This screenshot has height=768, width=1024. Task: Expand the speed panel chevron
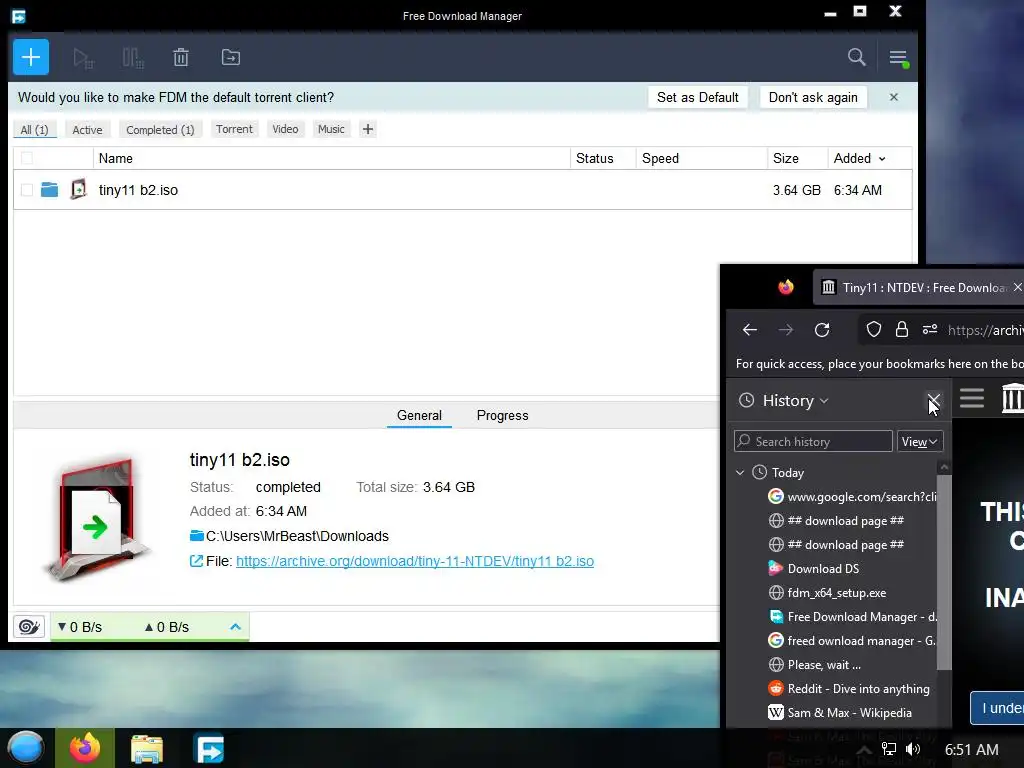tap(235, 627)
